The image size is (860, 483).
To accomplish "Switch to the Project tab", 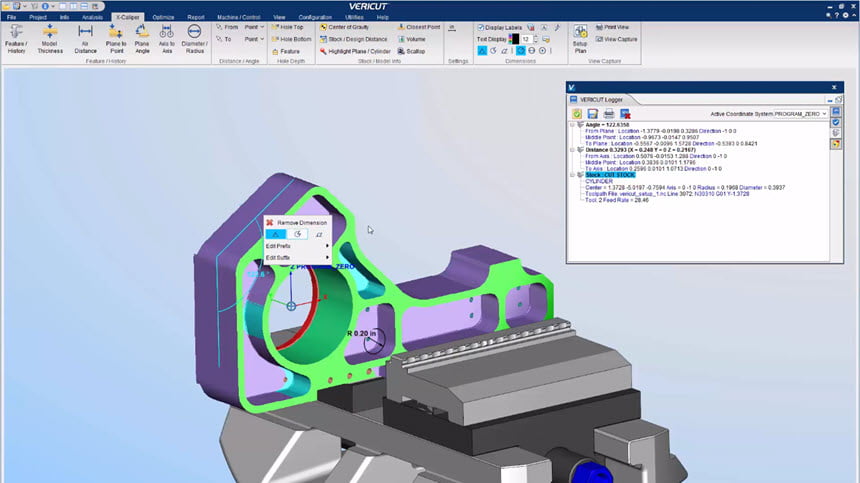I will click(x=38, y=17).
